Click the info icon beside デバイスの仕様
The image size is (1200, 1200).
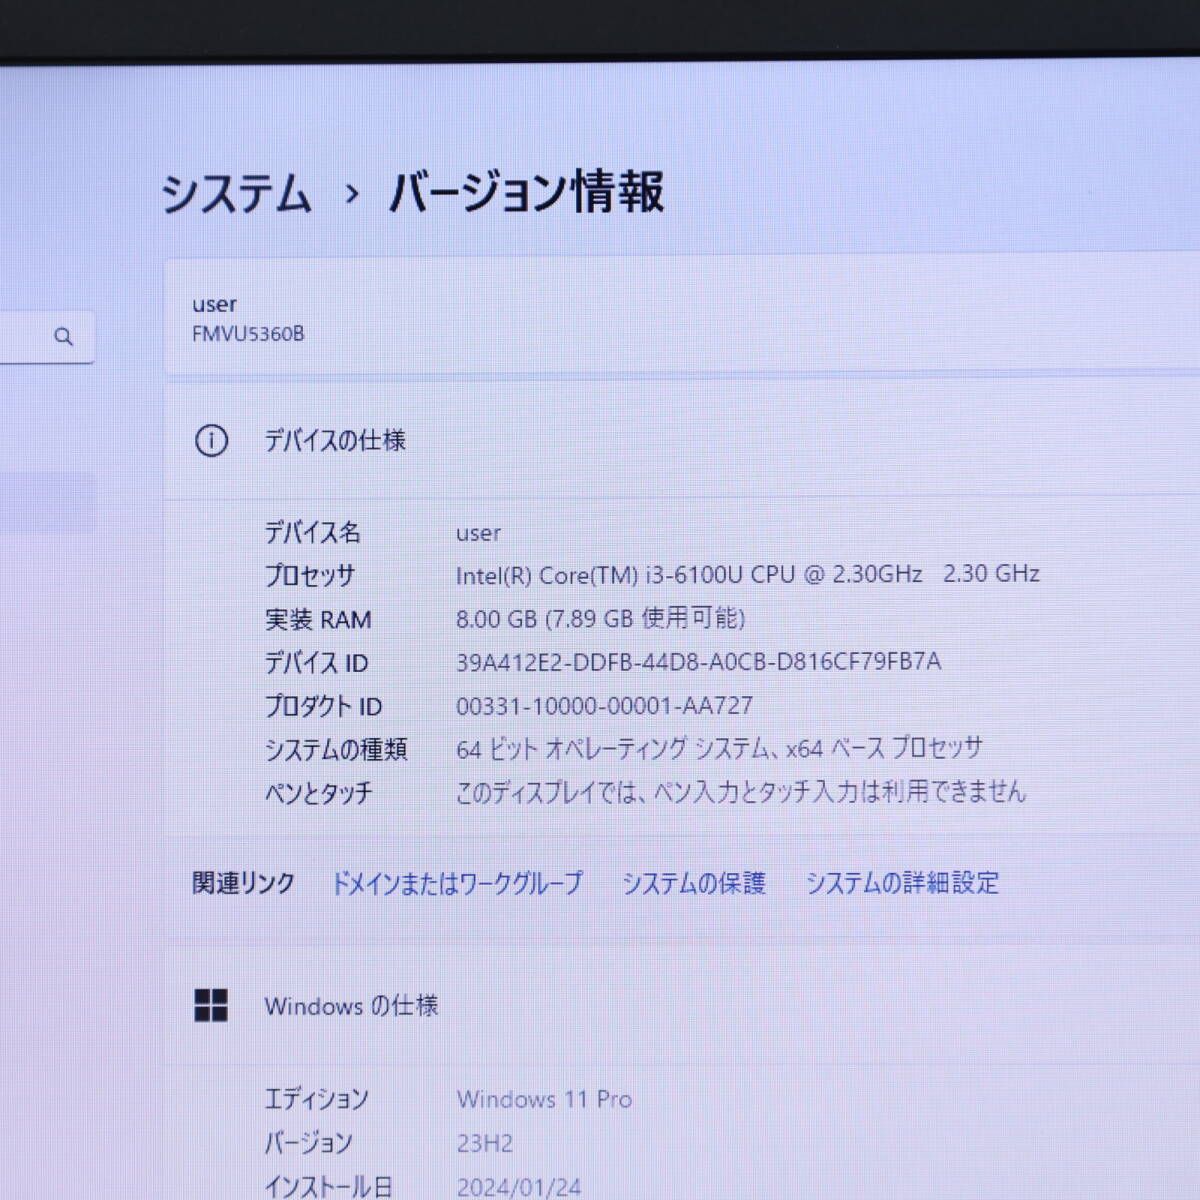pyautogui.click(x=213, y=440)
